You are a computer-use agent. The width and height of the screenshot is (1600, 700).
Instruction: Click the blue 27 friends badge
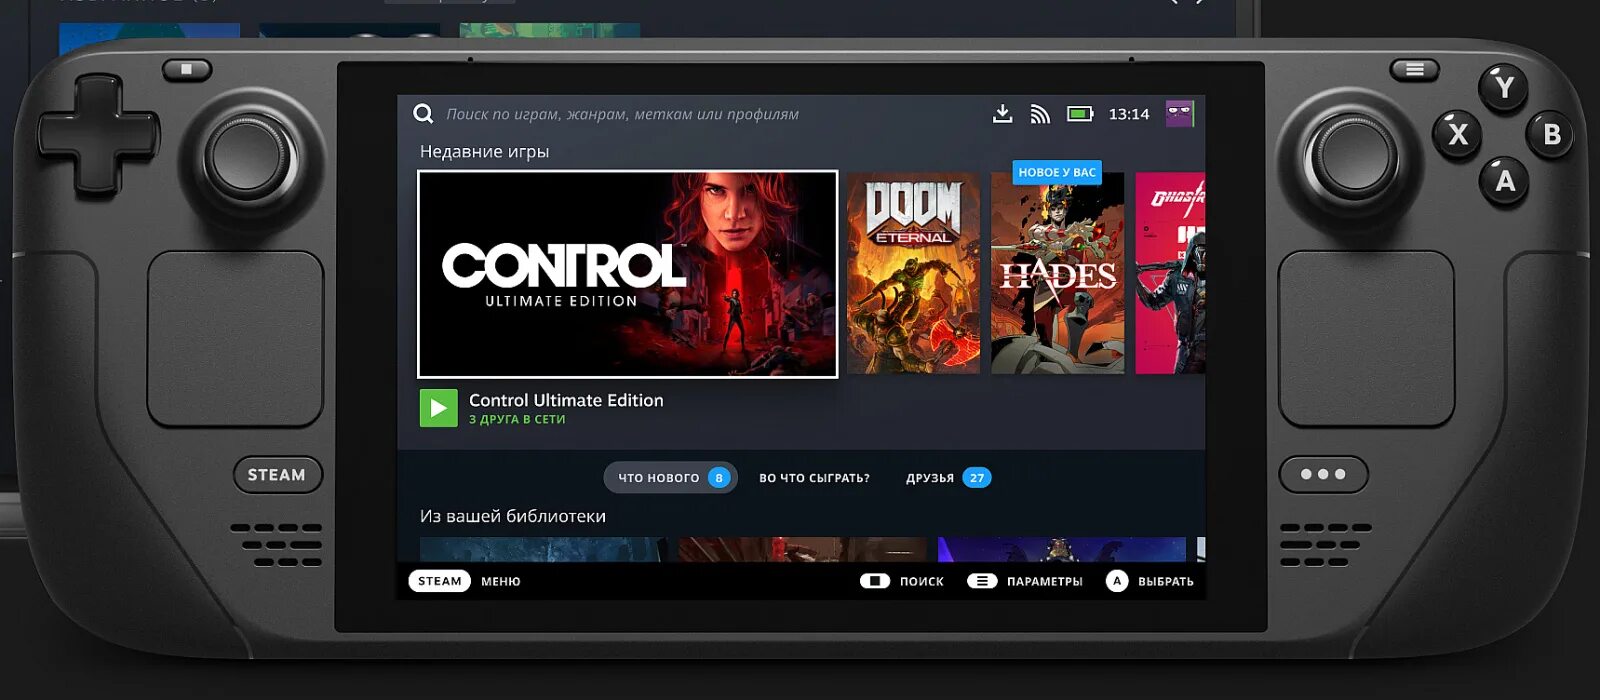[x=977, y=478]
